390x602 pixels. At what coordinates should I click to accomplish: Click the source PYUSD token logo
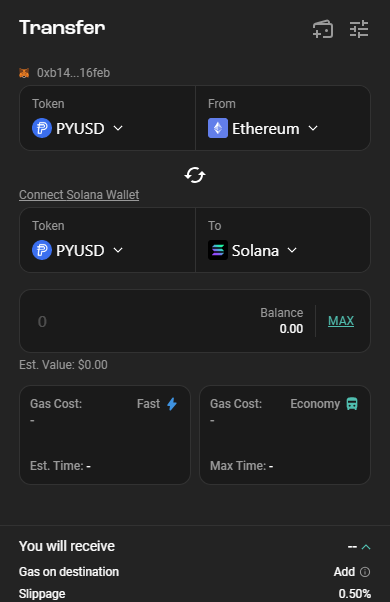pos(42,128)
